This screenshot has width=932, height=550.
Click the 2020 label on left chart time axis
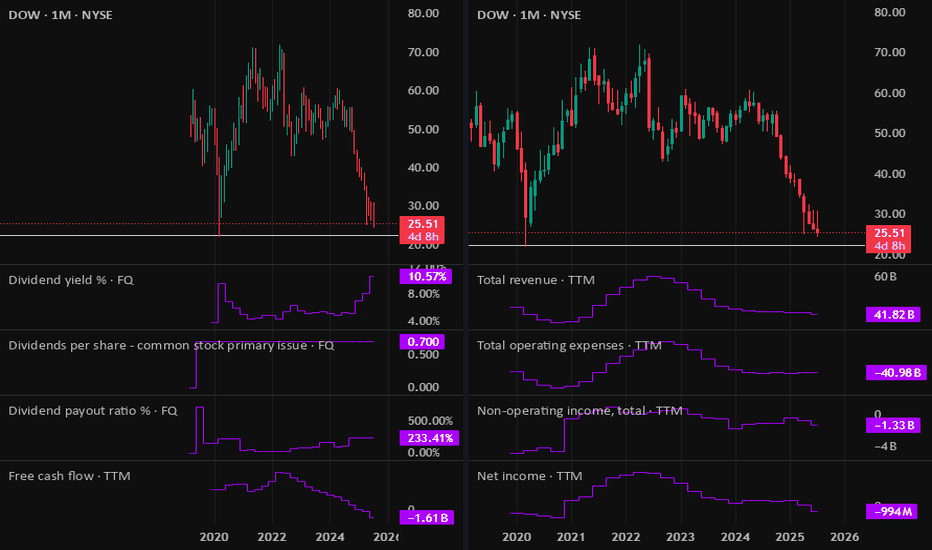214,537
